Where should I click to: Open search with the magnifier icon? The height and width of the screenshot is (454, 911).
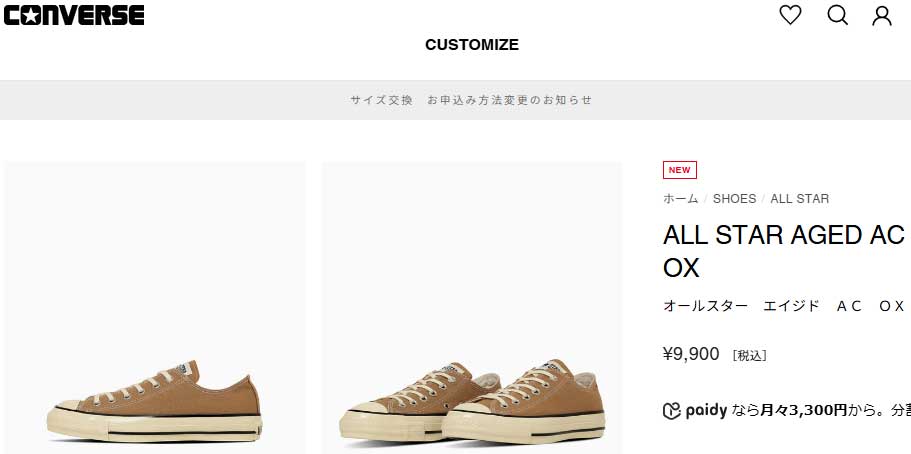pos(837,15)
